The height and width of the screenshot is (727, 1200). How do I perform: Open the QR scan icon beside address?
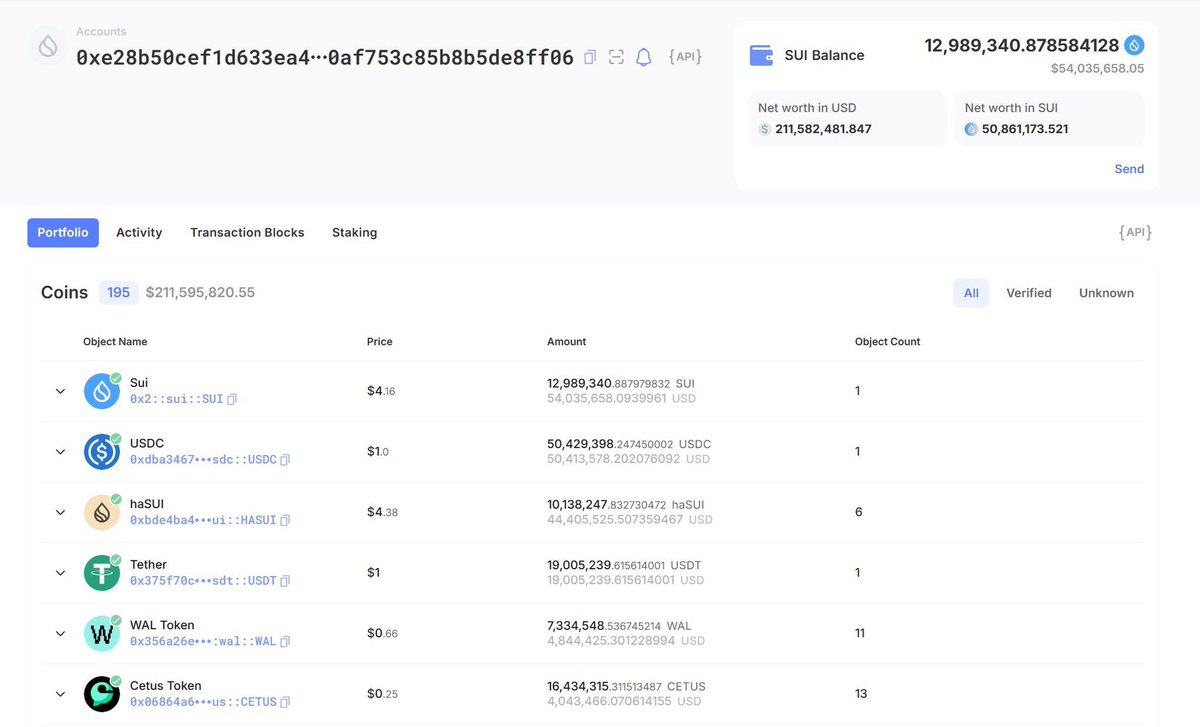616,57
